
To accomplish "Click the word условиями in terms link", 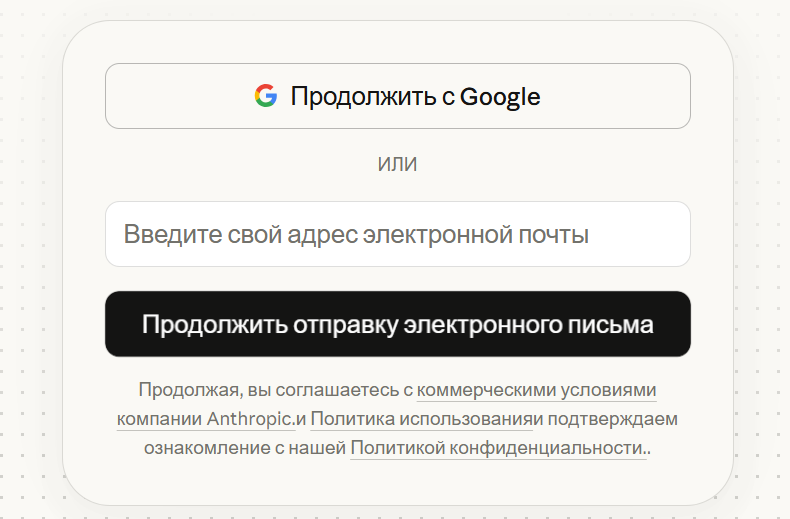I will tap(609, 390).
